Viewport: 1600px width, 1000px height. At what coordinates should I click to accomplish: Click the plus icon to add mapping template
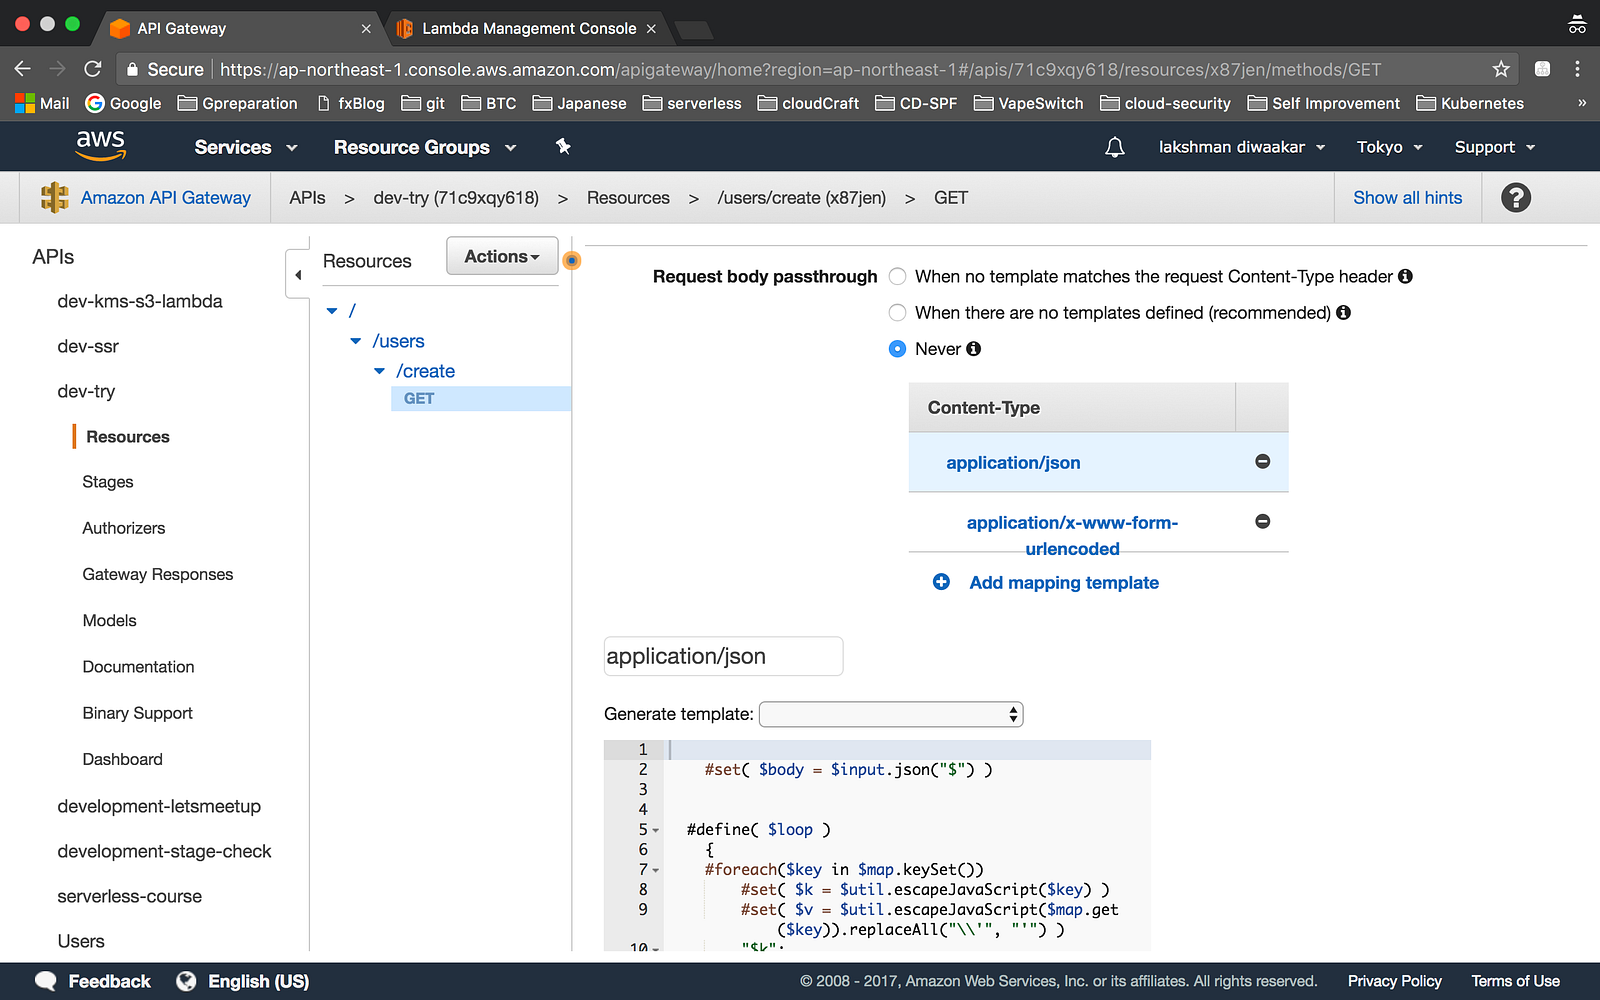click(941, 582)
